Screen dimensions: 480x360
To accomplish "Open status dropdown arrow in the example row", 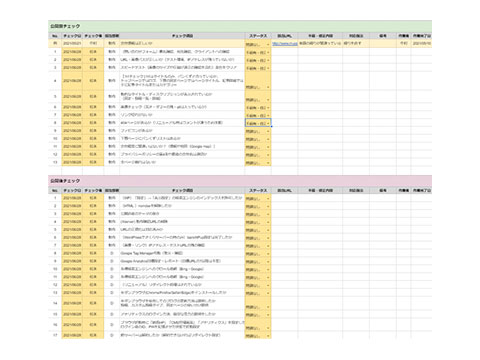I will [x=268, y=44].
